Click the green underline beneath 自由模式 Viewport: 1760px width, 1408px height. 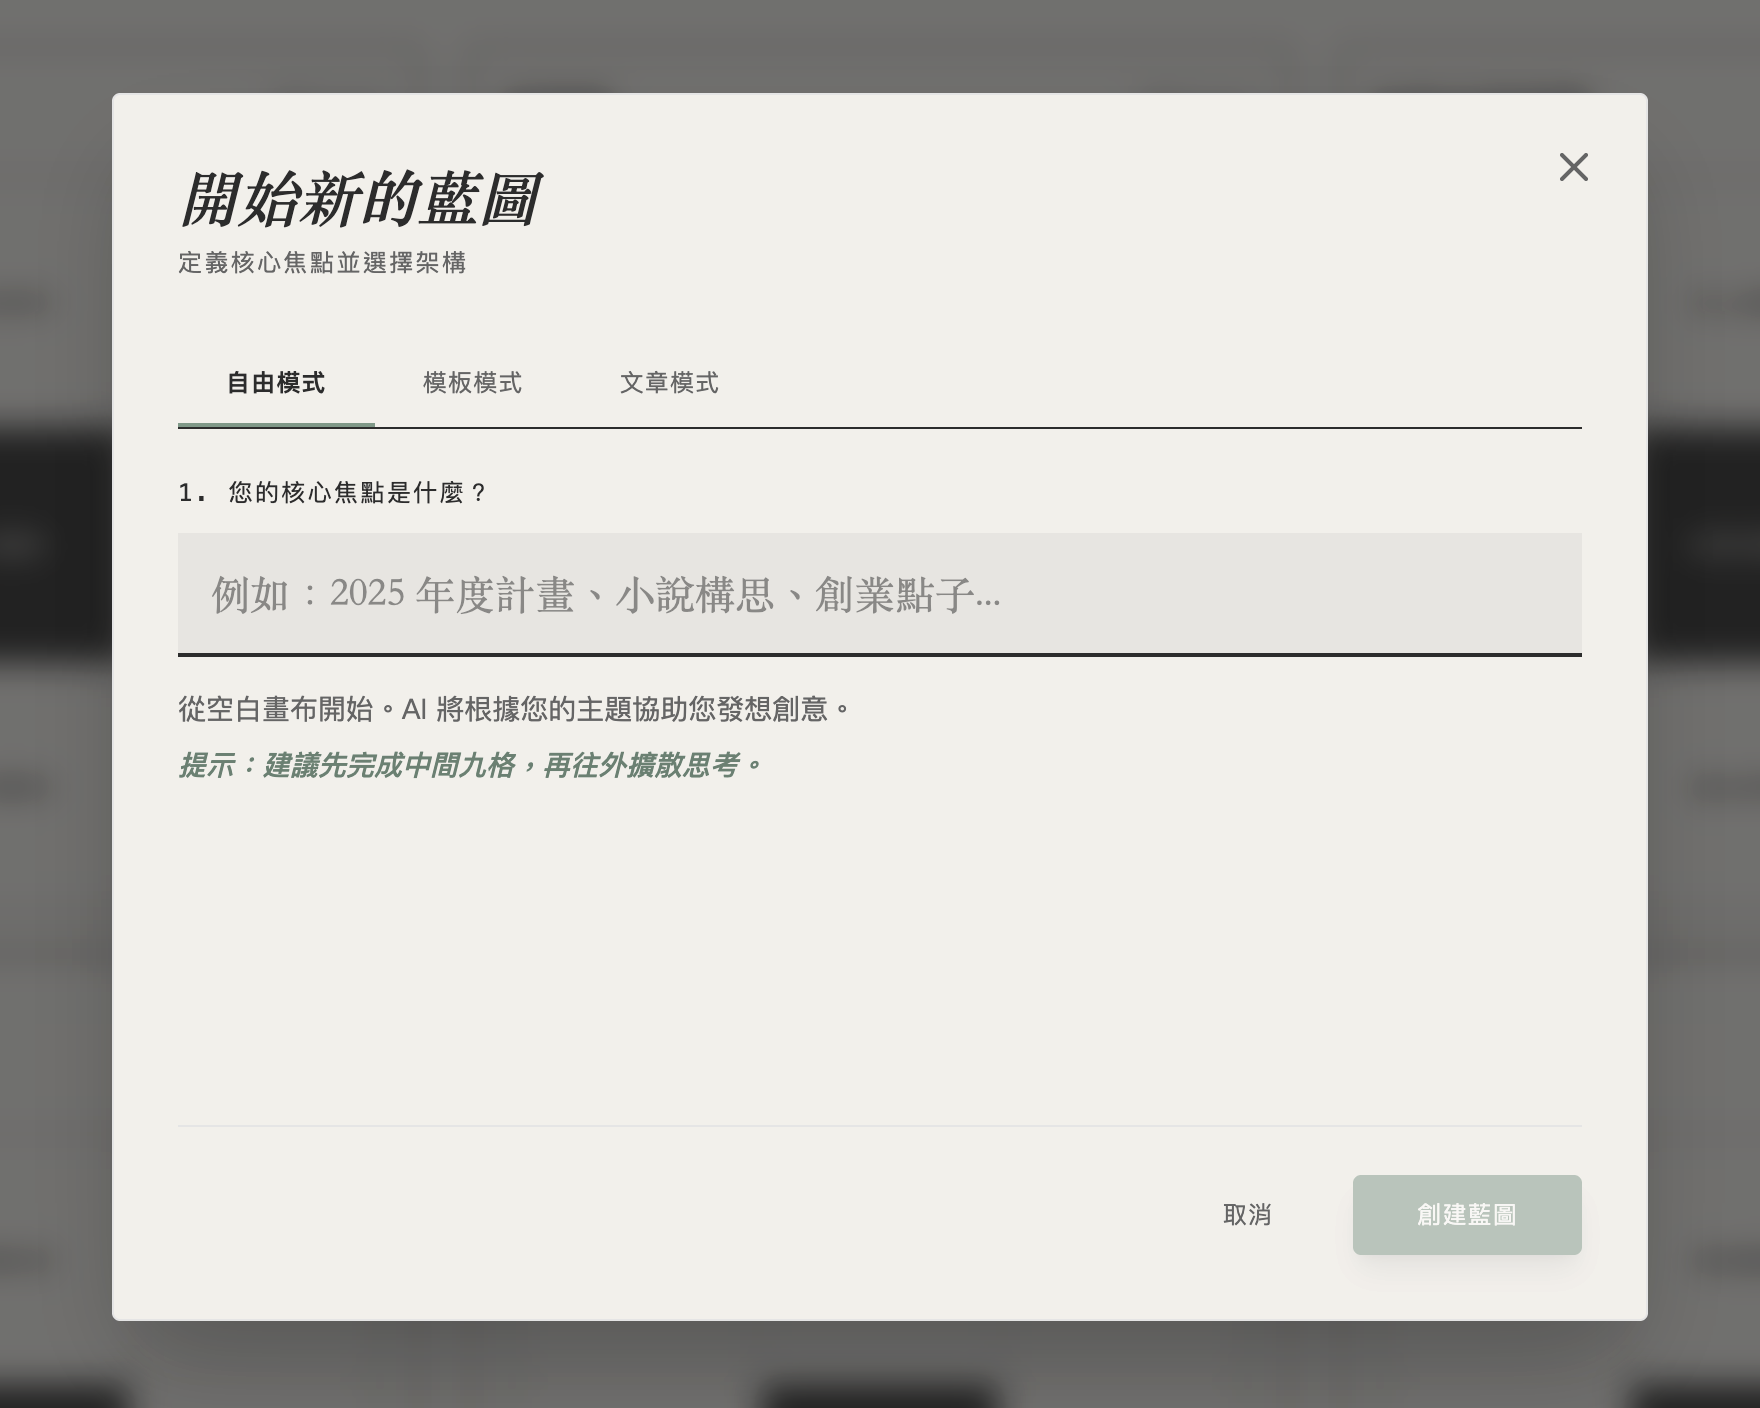tap(276, 425)
